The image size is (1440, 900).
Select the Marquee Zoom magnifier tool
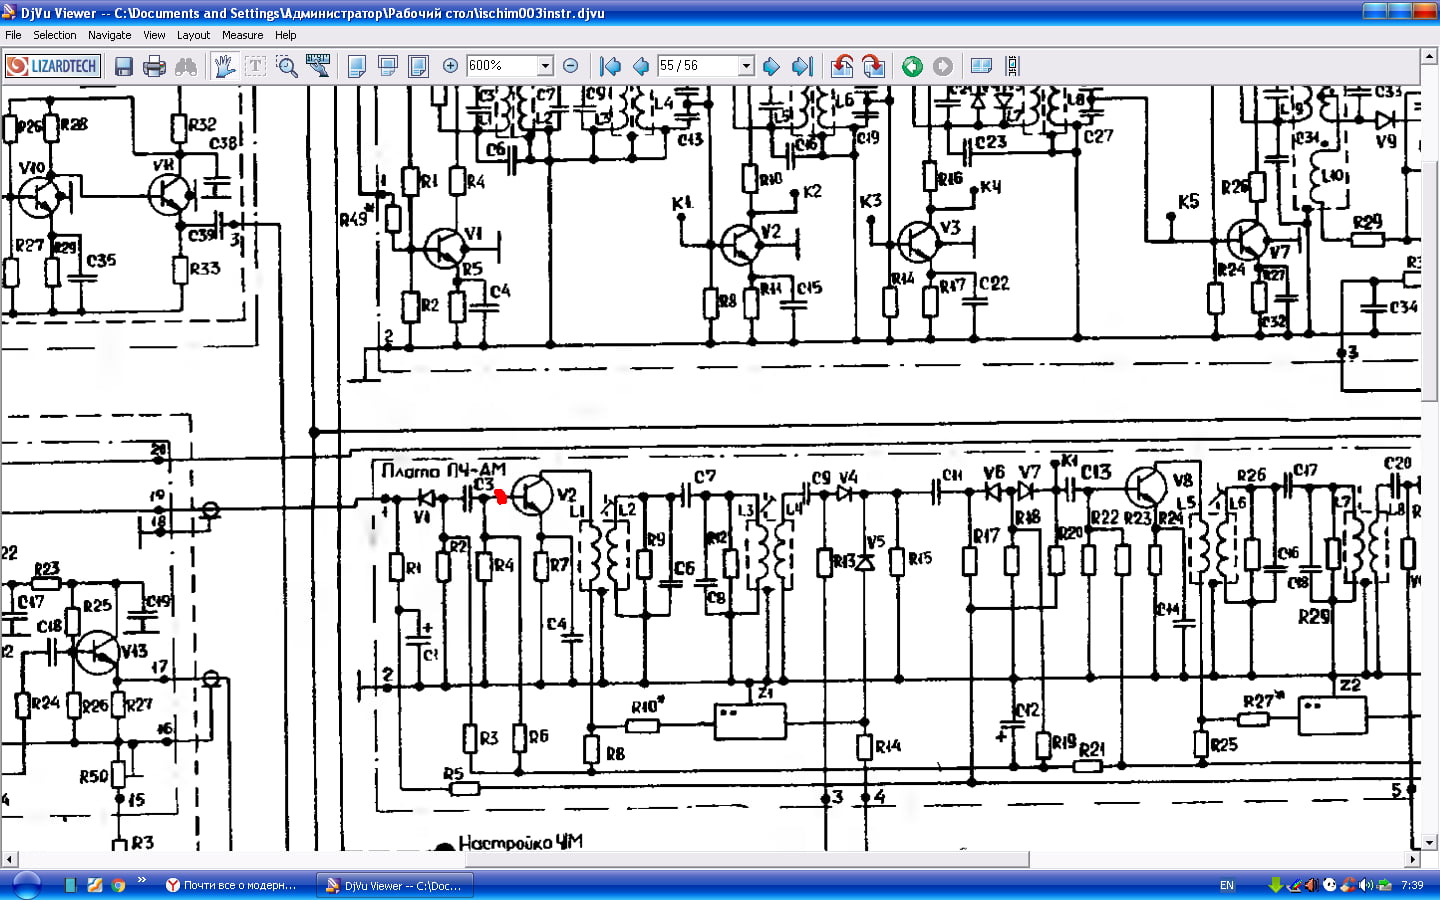click(287, 66)
